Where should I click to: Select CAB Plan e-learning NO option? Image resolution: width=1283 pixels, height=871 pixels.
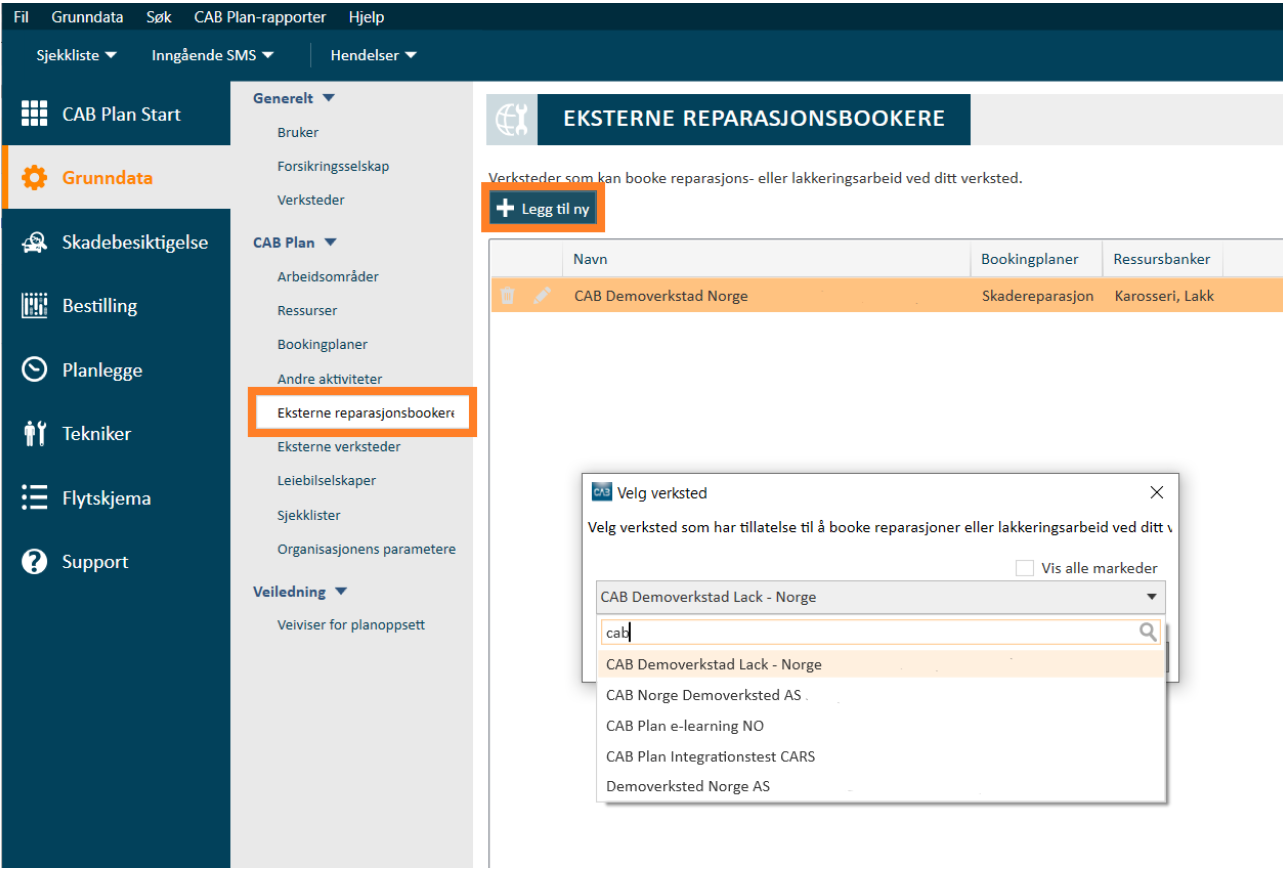[880, 726]
